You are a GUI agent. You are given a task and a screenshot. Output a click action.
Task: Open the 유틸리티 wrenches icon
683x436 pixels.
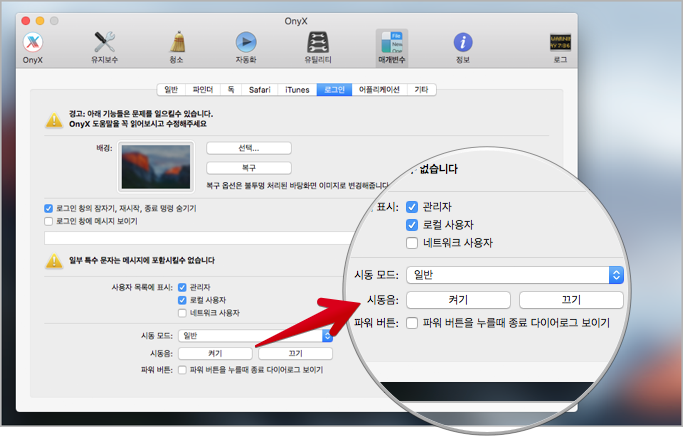click(318, 47)
